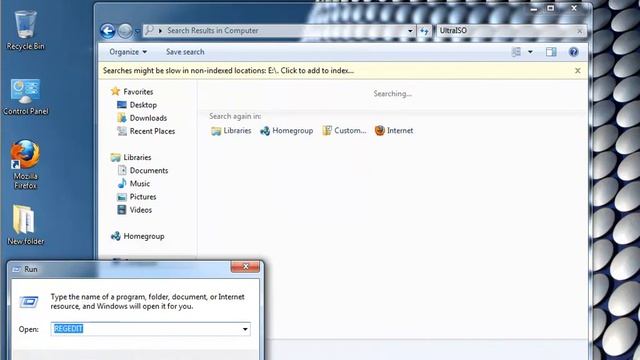Expand the address bar history dropdown

click(410, 31)
